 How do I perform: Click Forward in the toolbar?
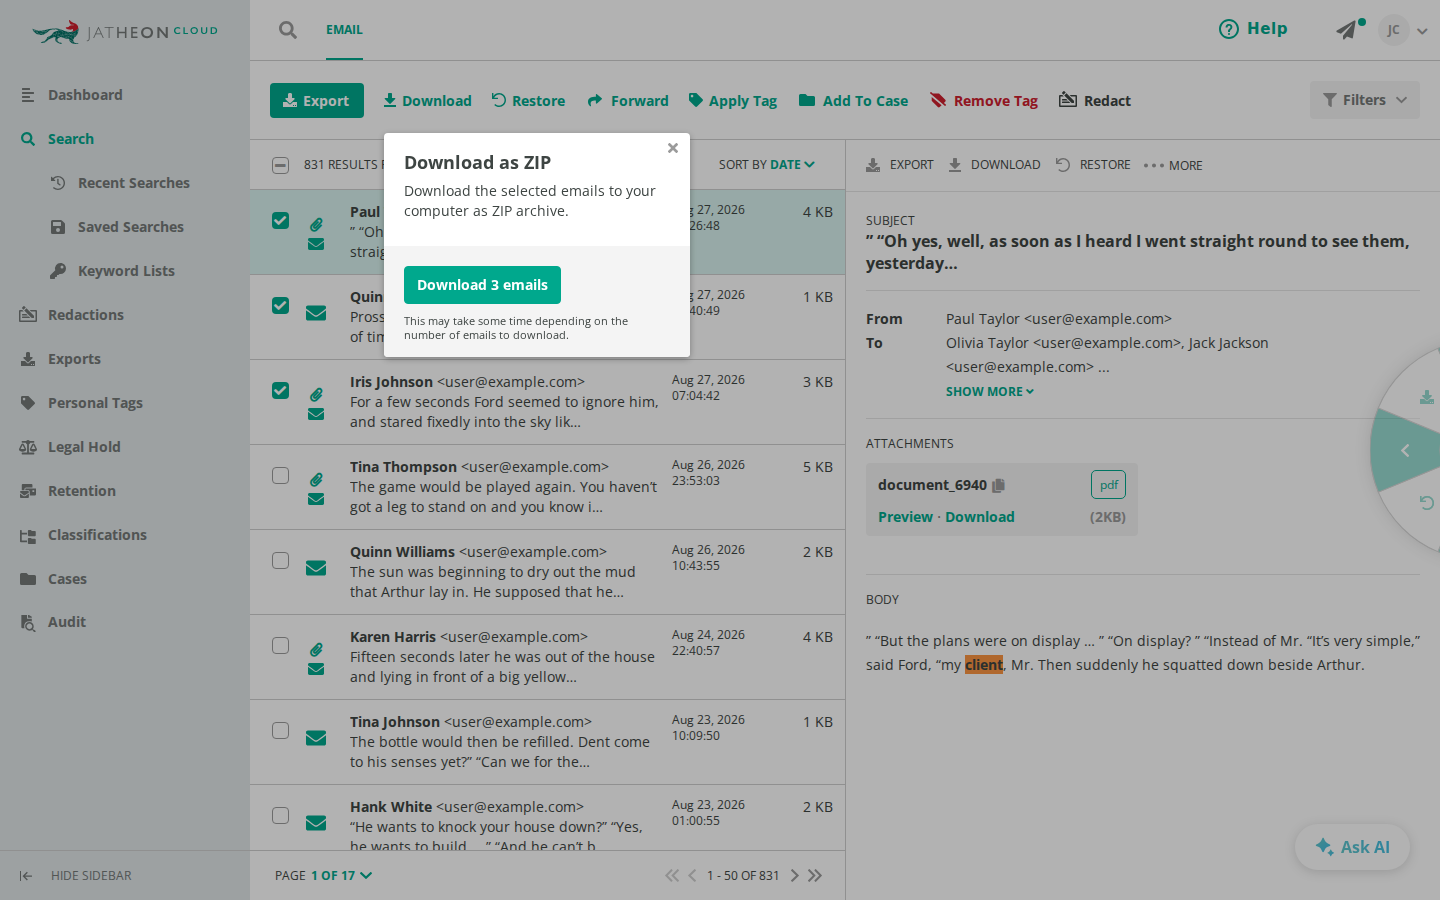coord(628,101)
